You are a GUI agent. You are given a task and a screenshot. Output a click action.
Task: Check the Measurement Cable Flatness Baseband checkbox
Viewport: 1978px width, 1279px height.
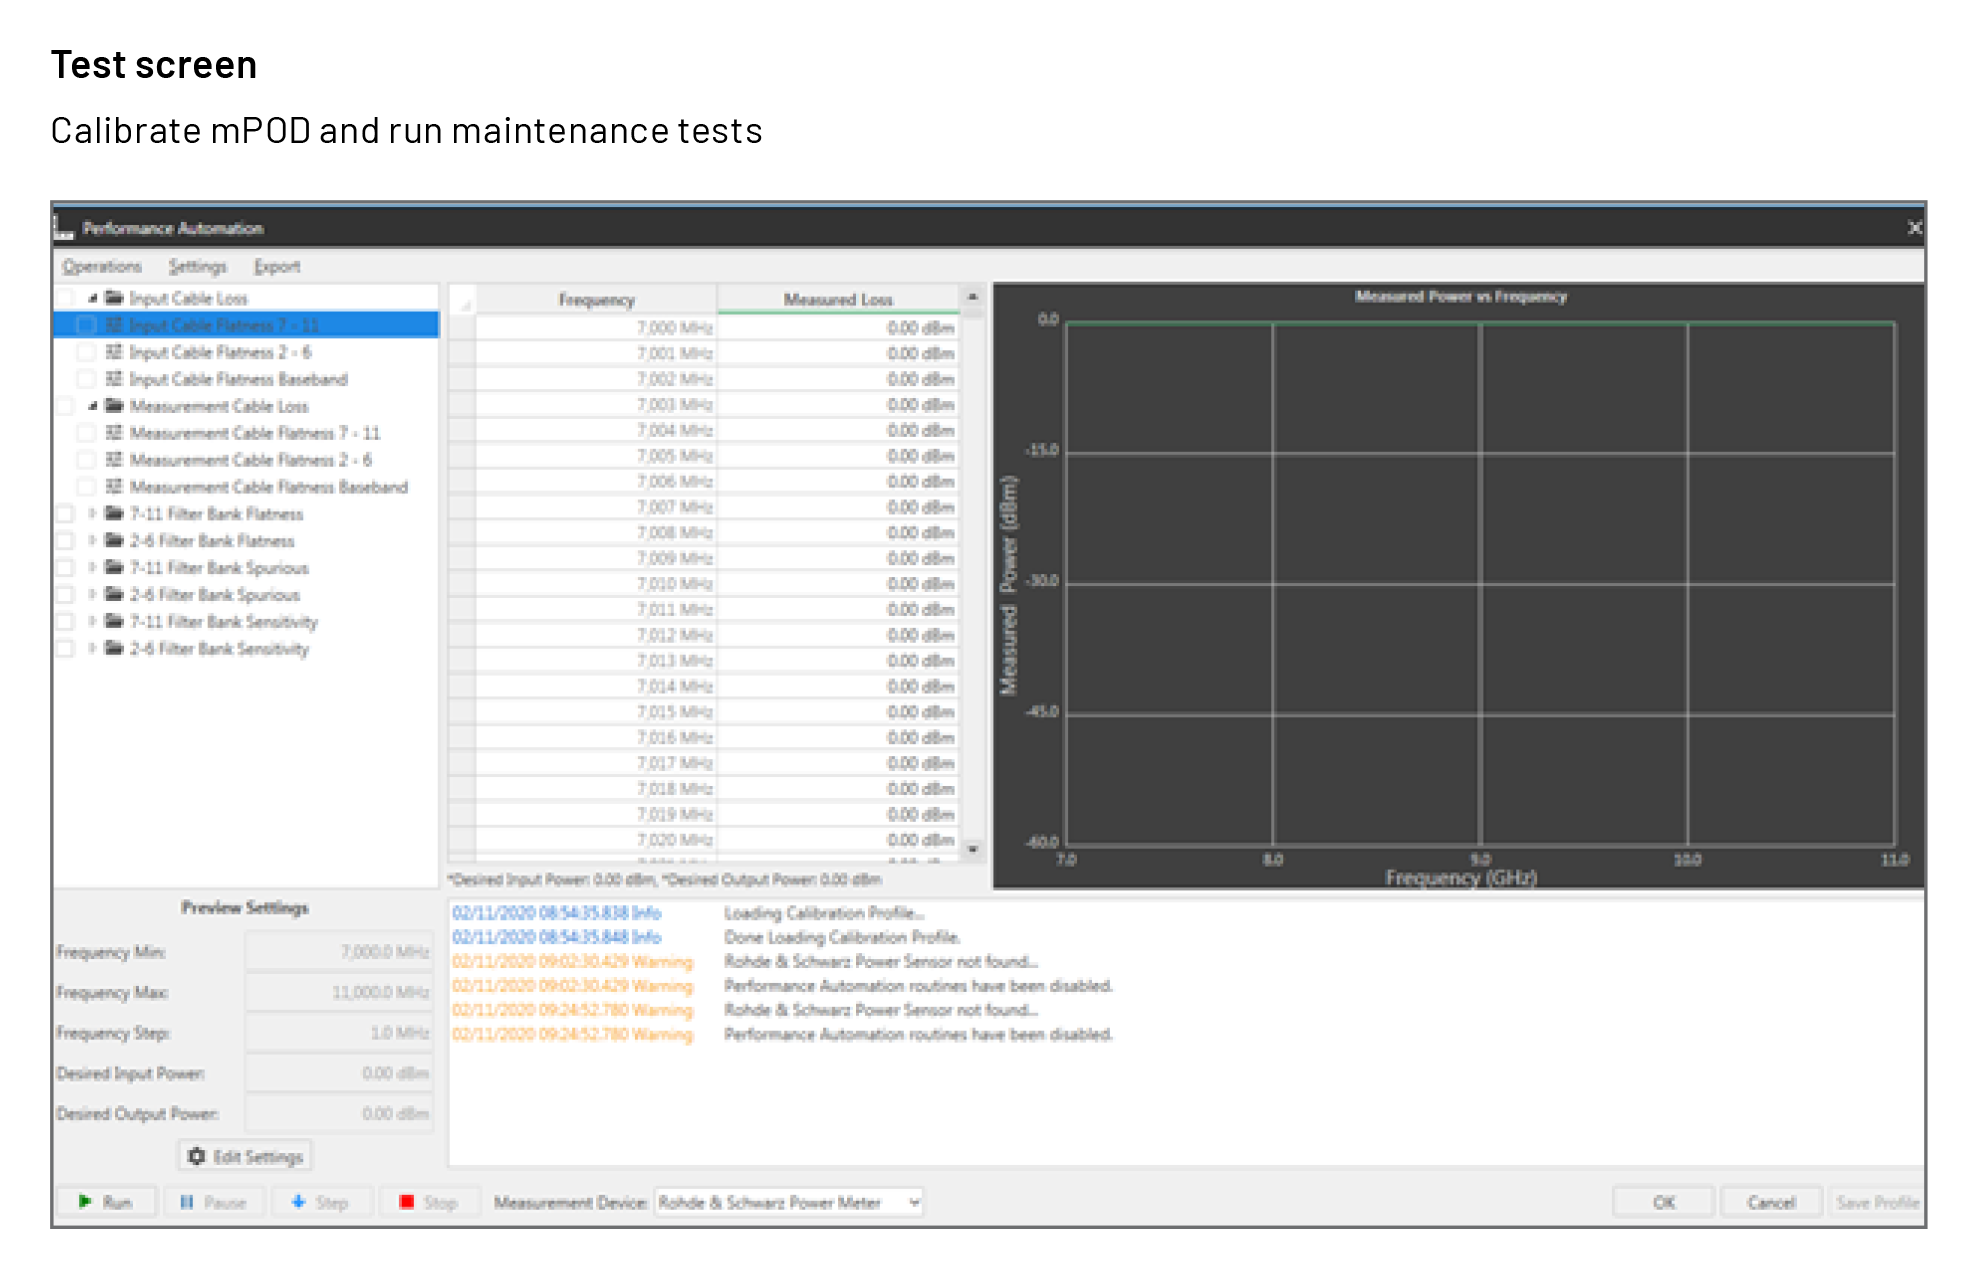click(87, 487)
